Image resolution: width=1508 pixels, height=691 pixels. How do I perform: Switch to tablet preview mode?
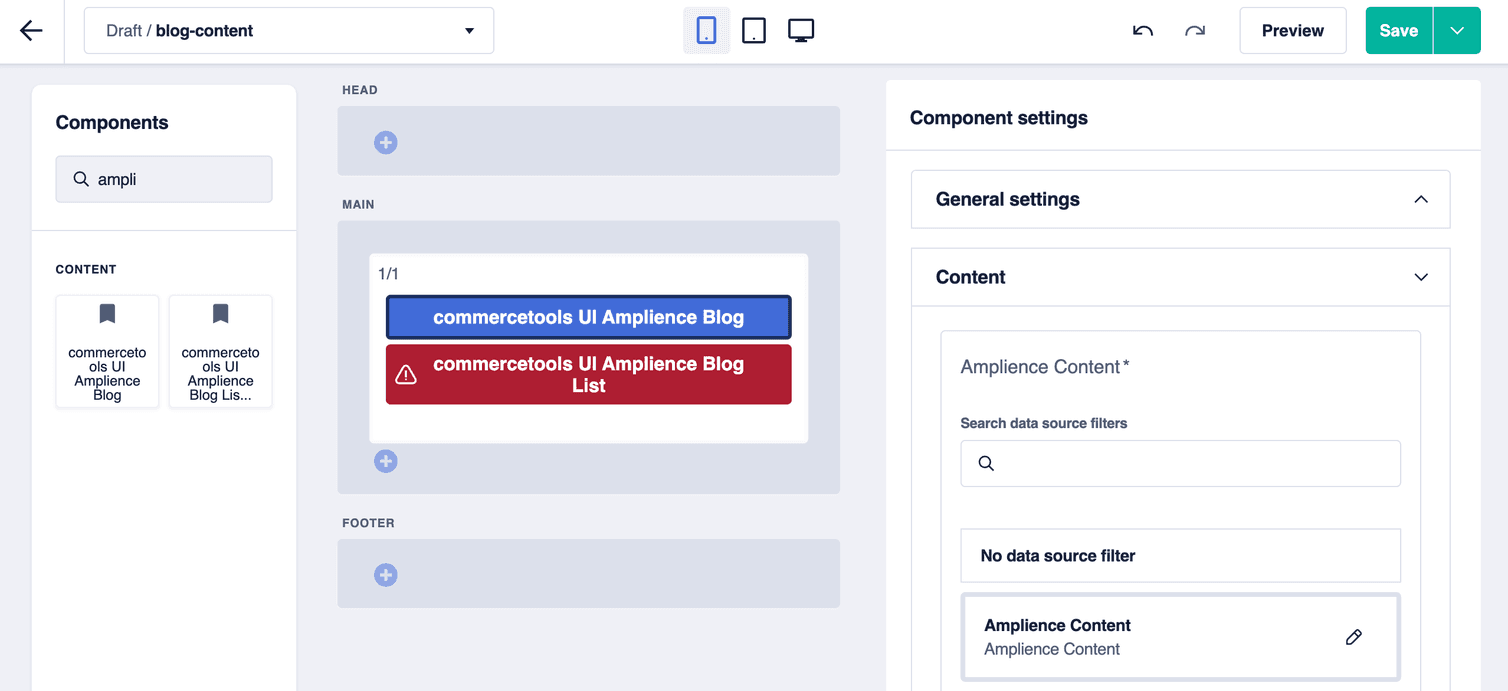pos(753,30)
